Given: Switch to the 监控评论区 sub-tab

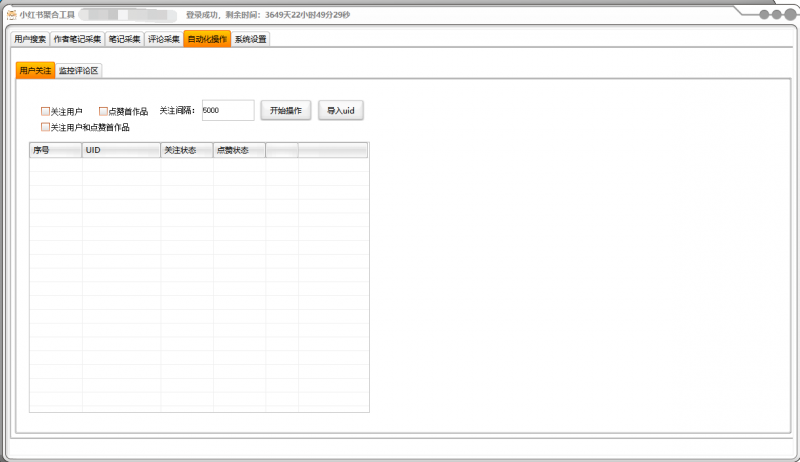Looking at the screenshot, I should tap(78, 71).
